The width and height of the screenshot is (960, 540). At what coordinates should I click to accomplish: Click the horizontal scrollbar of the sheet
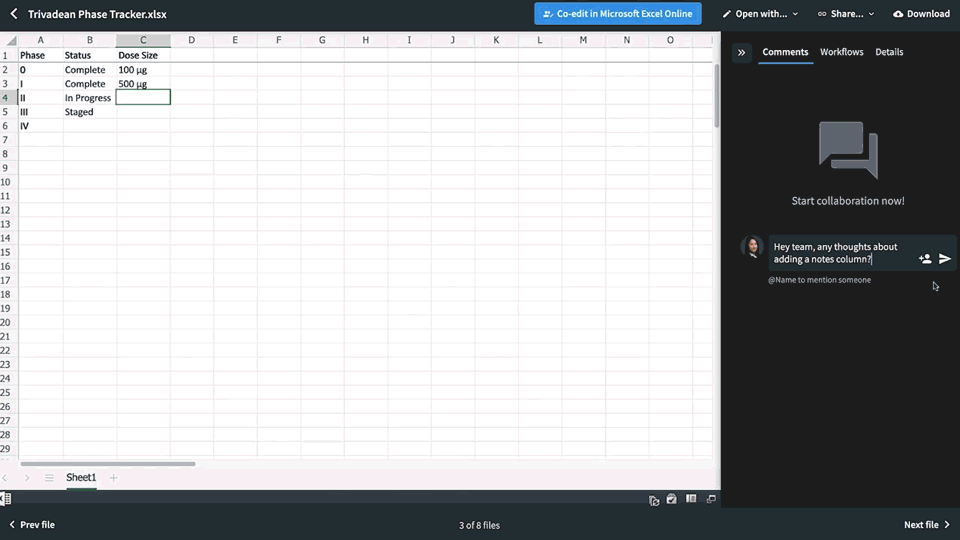coord(108,464)
